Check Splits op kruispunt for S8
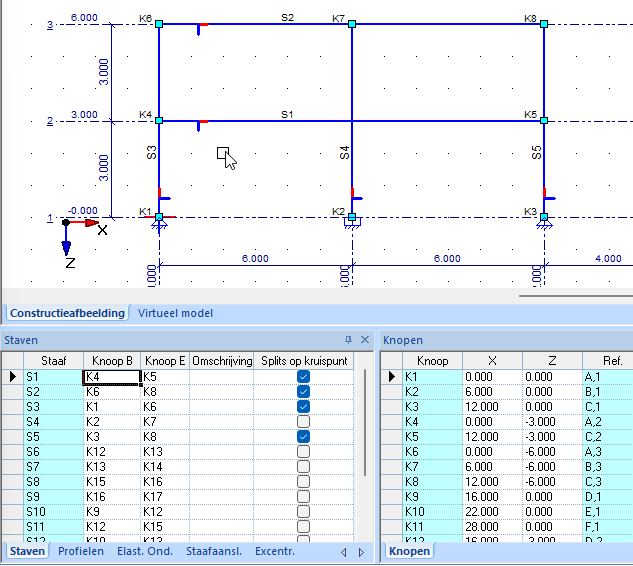Image resolution: width=633 pixels, height=566 pixels. [x=303, y=482]
